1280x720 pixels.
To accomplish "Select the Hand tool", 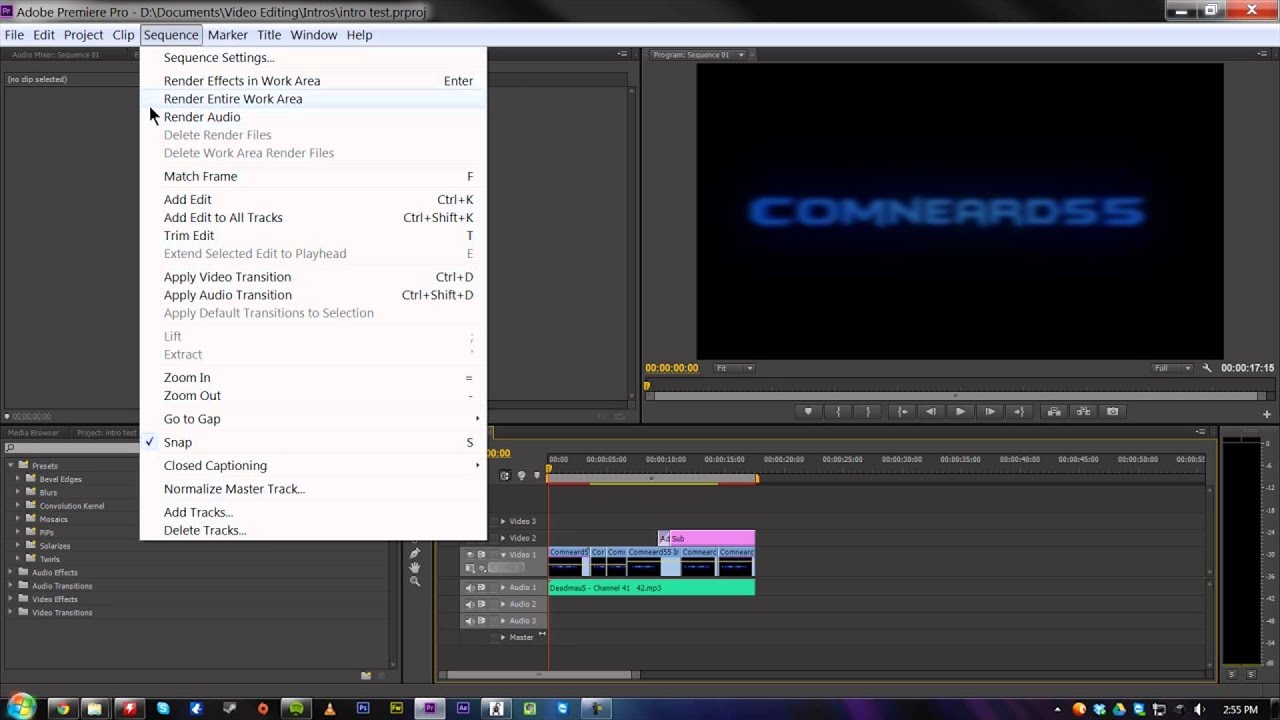I will pos(415,567).
